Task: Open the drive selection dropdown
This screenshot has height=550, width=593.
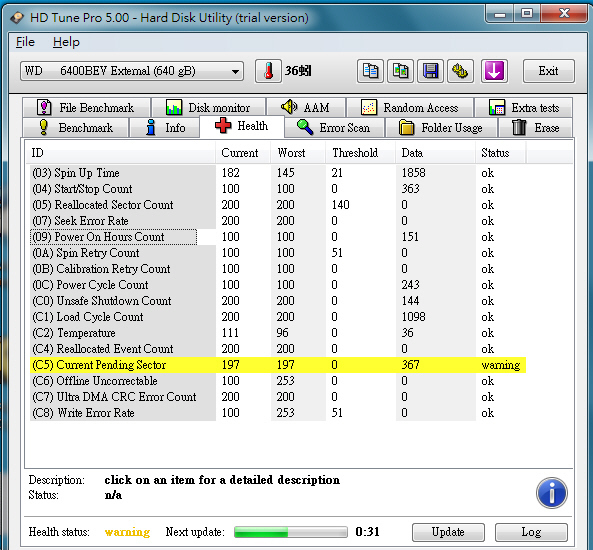Action: pyautogui.click(x=132, y=71)
